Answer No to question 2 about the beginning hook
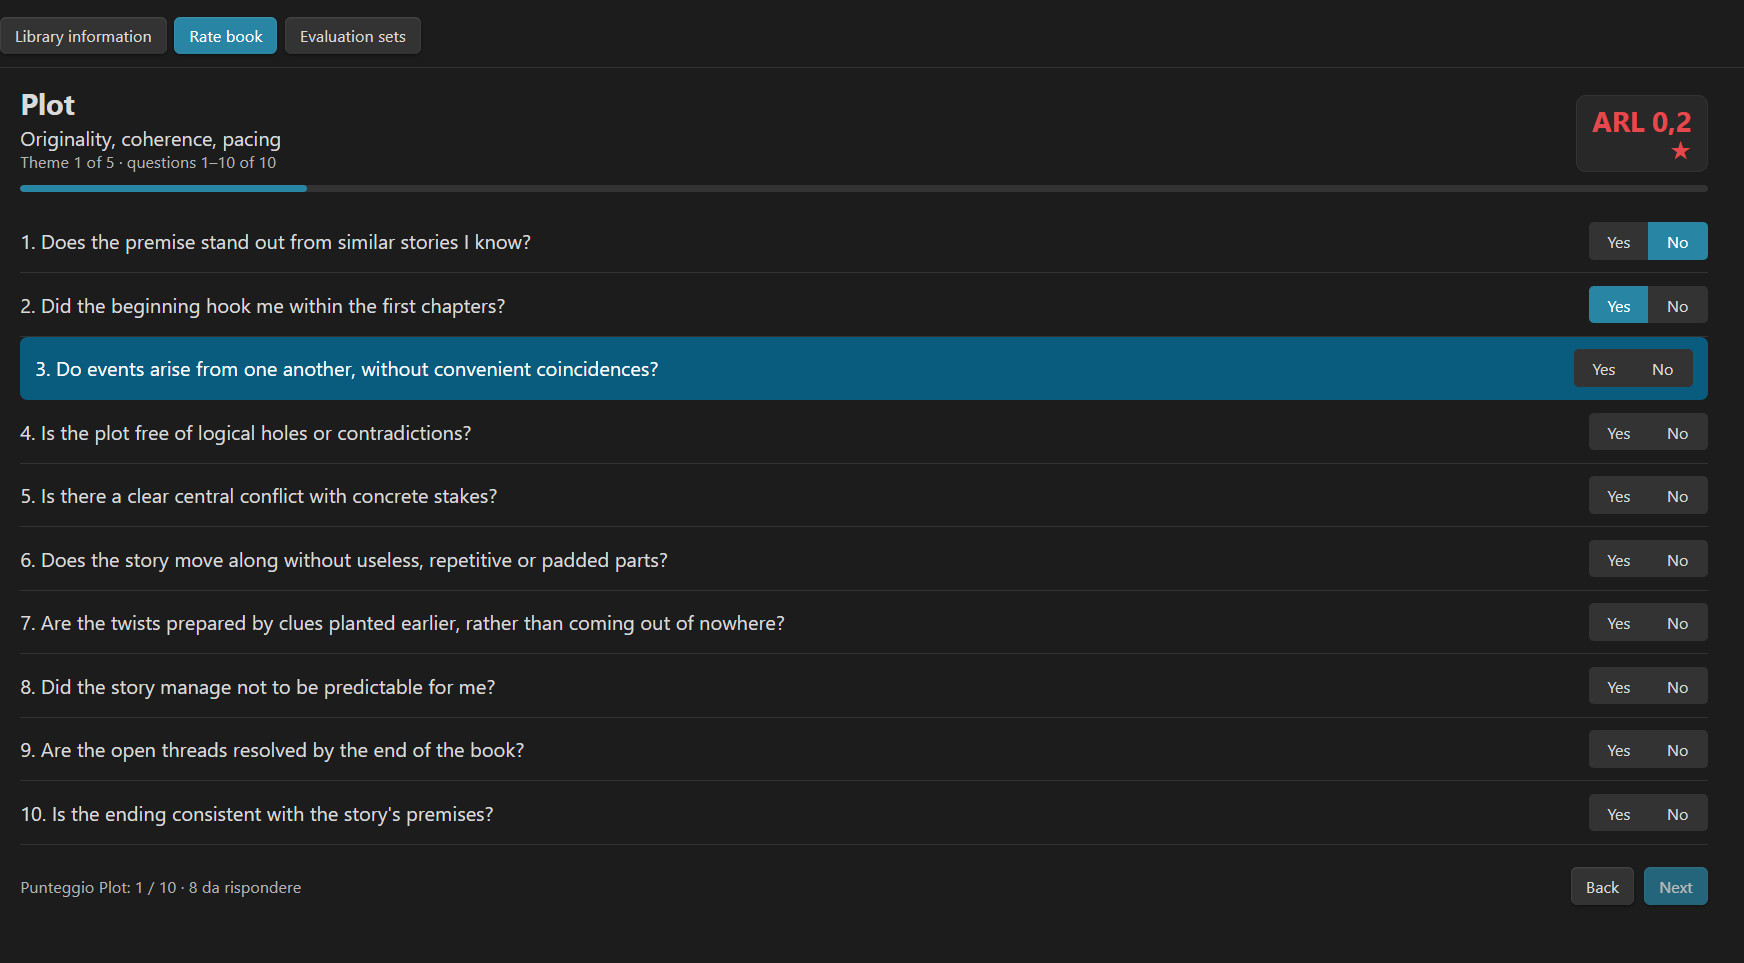Viewport: 1744px width, 963px height. click(1677, 306)
